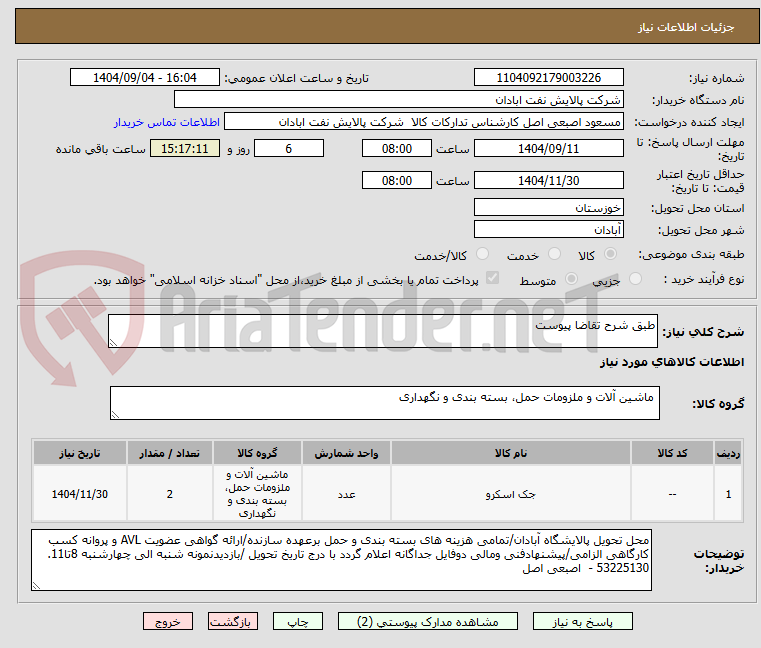
Task: Click the 'تعداد / مقدار' column header
Action: tap(169, 453)
